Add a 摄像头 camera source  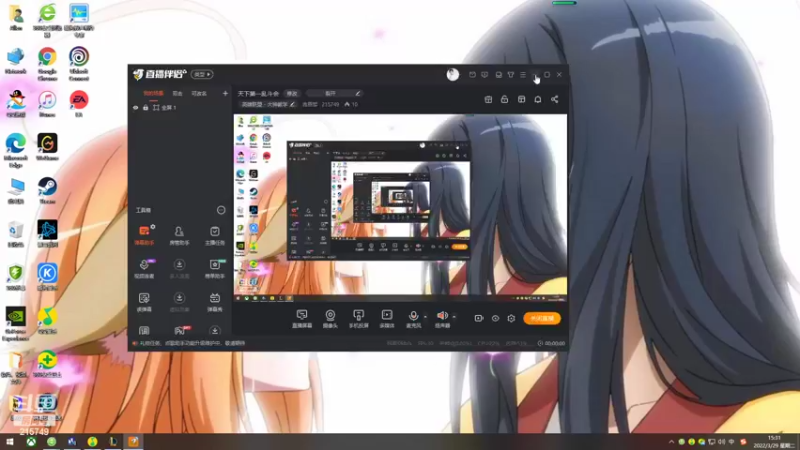330,319
